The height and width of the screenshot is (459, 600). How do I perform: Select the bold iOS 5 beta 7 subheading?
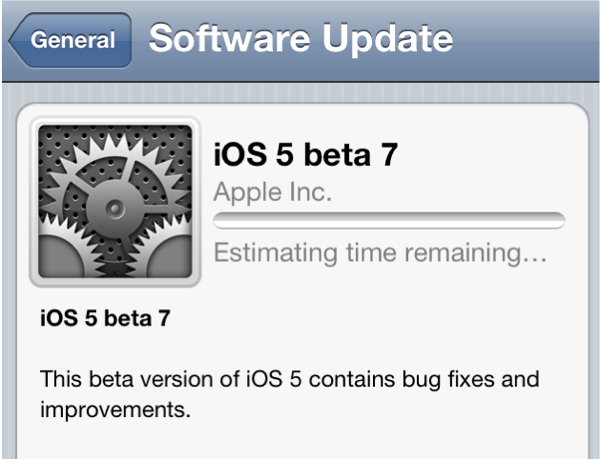[x=105, y=318]
